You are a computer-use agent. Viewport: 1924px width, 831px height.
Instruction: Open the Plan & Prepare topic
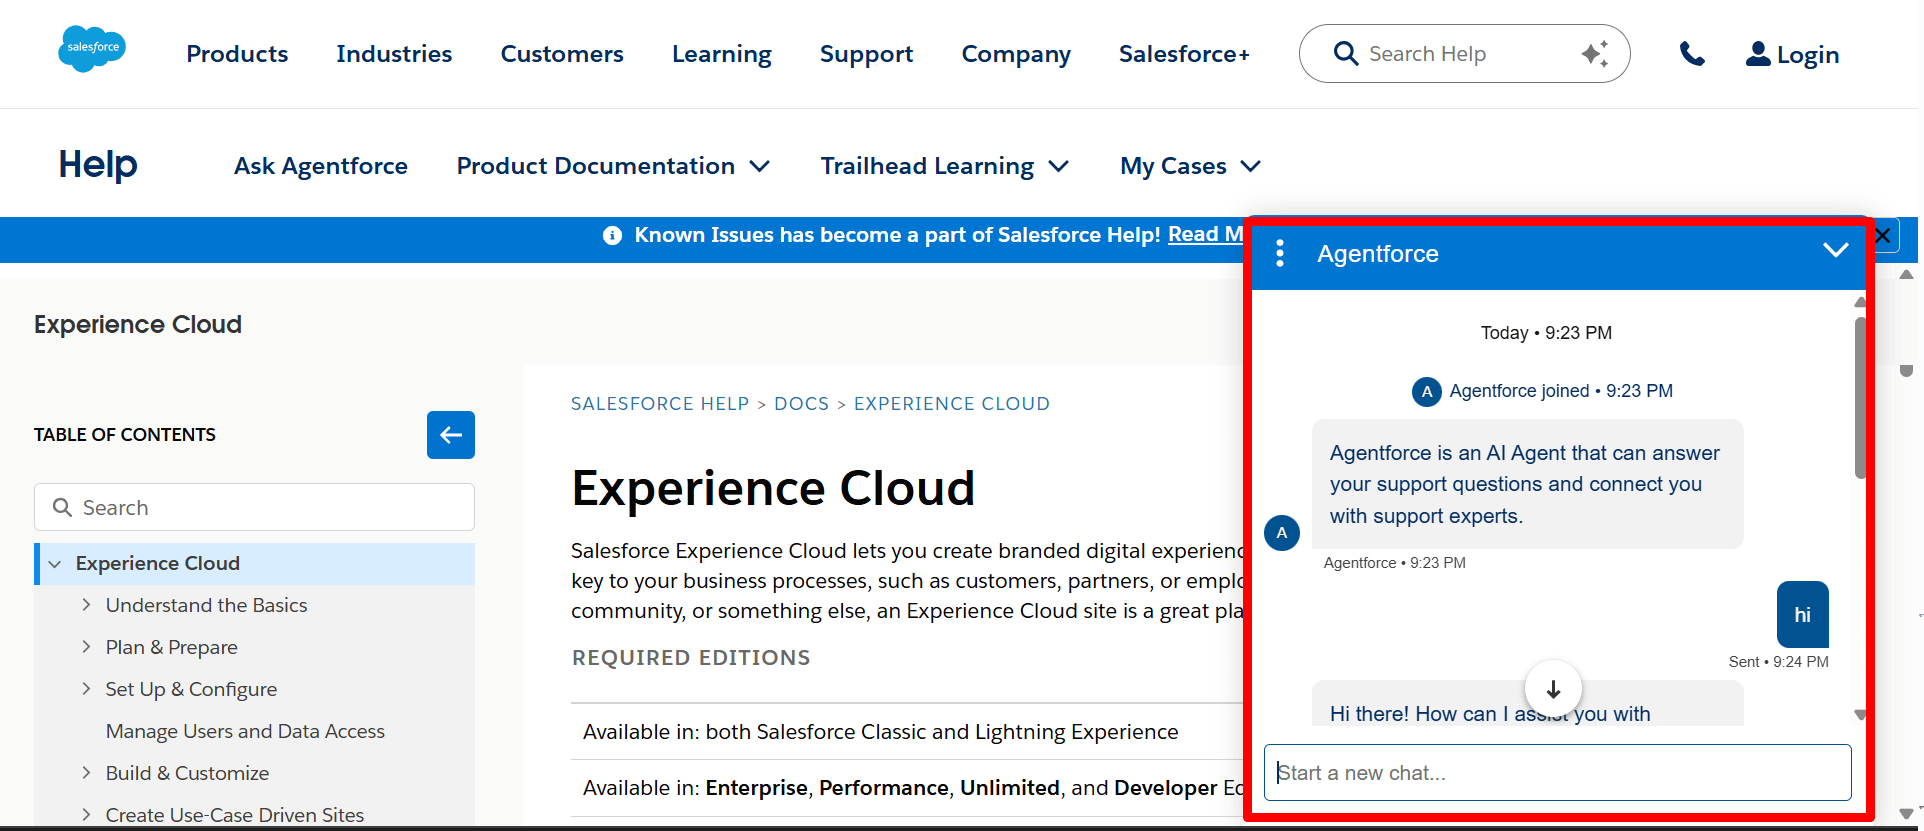coord(172,647)
